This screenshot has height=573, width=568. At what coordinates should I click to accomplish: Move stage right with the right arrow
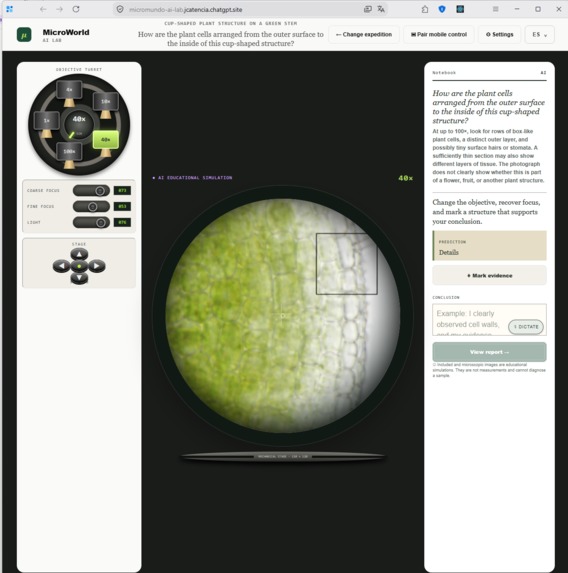pyautogui.click(x=96, y=266)
